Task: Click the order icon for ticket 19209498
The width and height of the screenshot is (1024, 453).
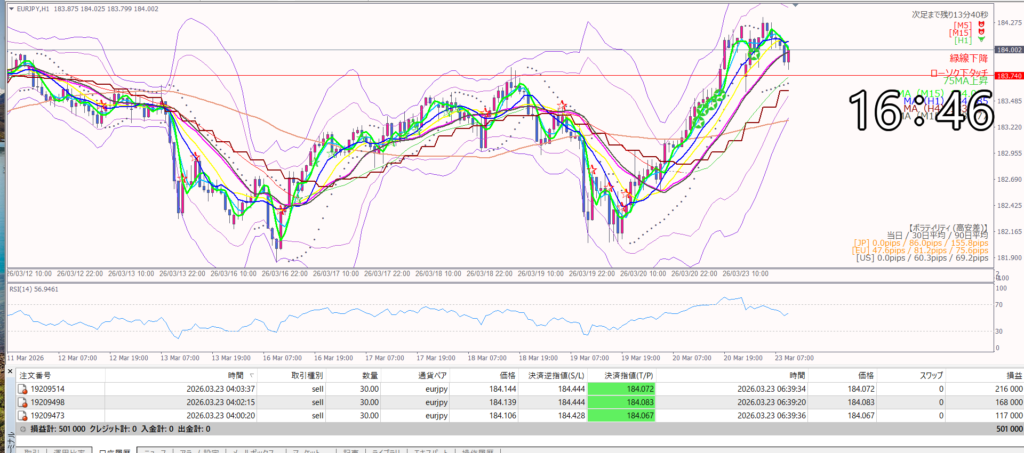Action: tap(24, 401)
